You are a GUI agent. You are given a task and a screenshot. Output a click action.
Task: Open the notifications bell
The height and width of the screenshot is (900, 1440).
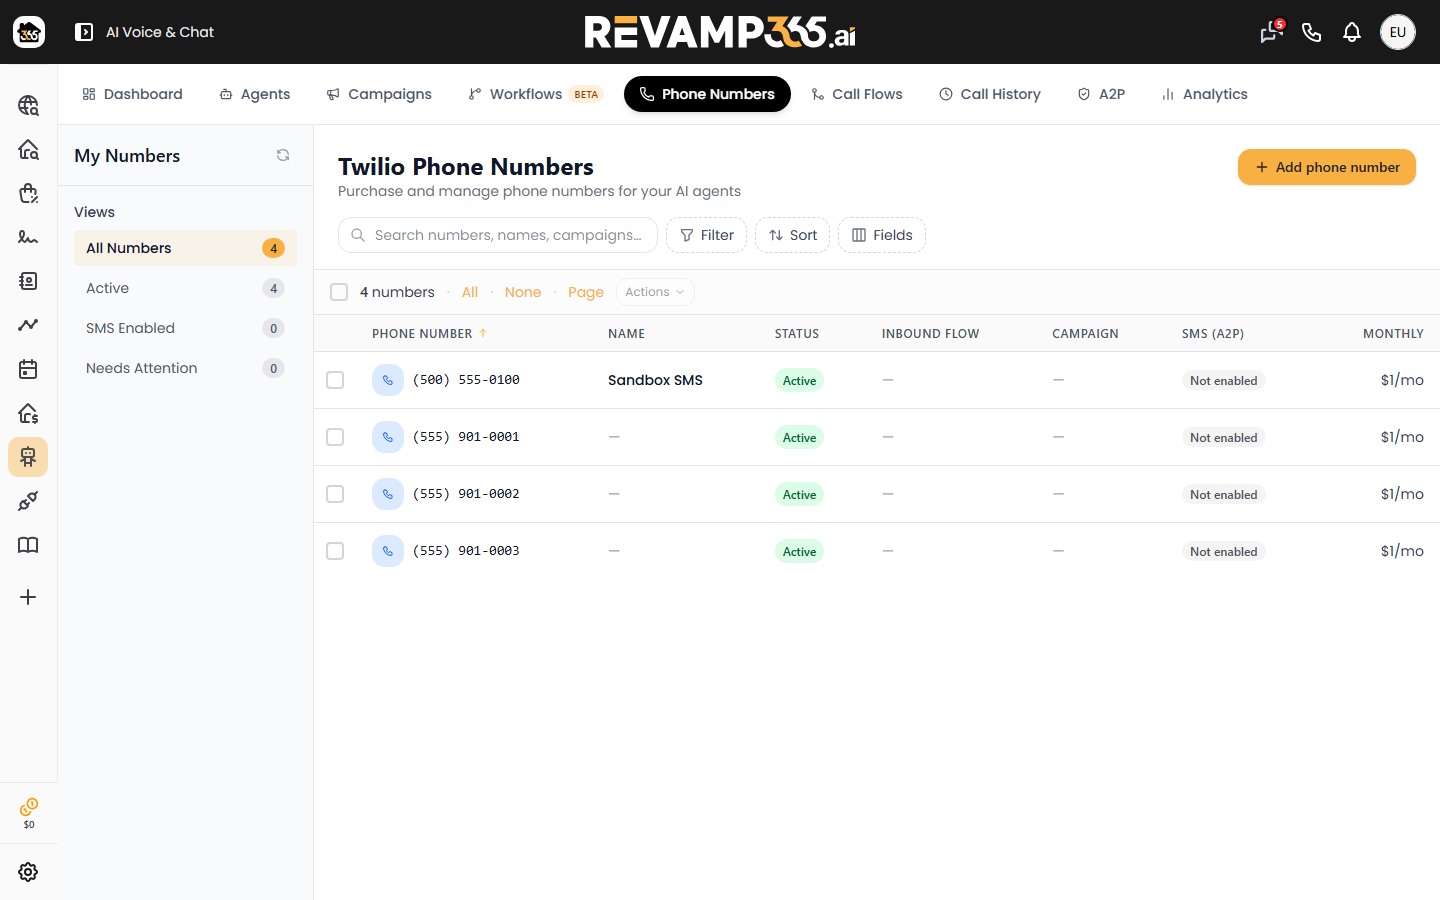click(x=1352, y=32)
